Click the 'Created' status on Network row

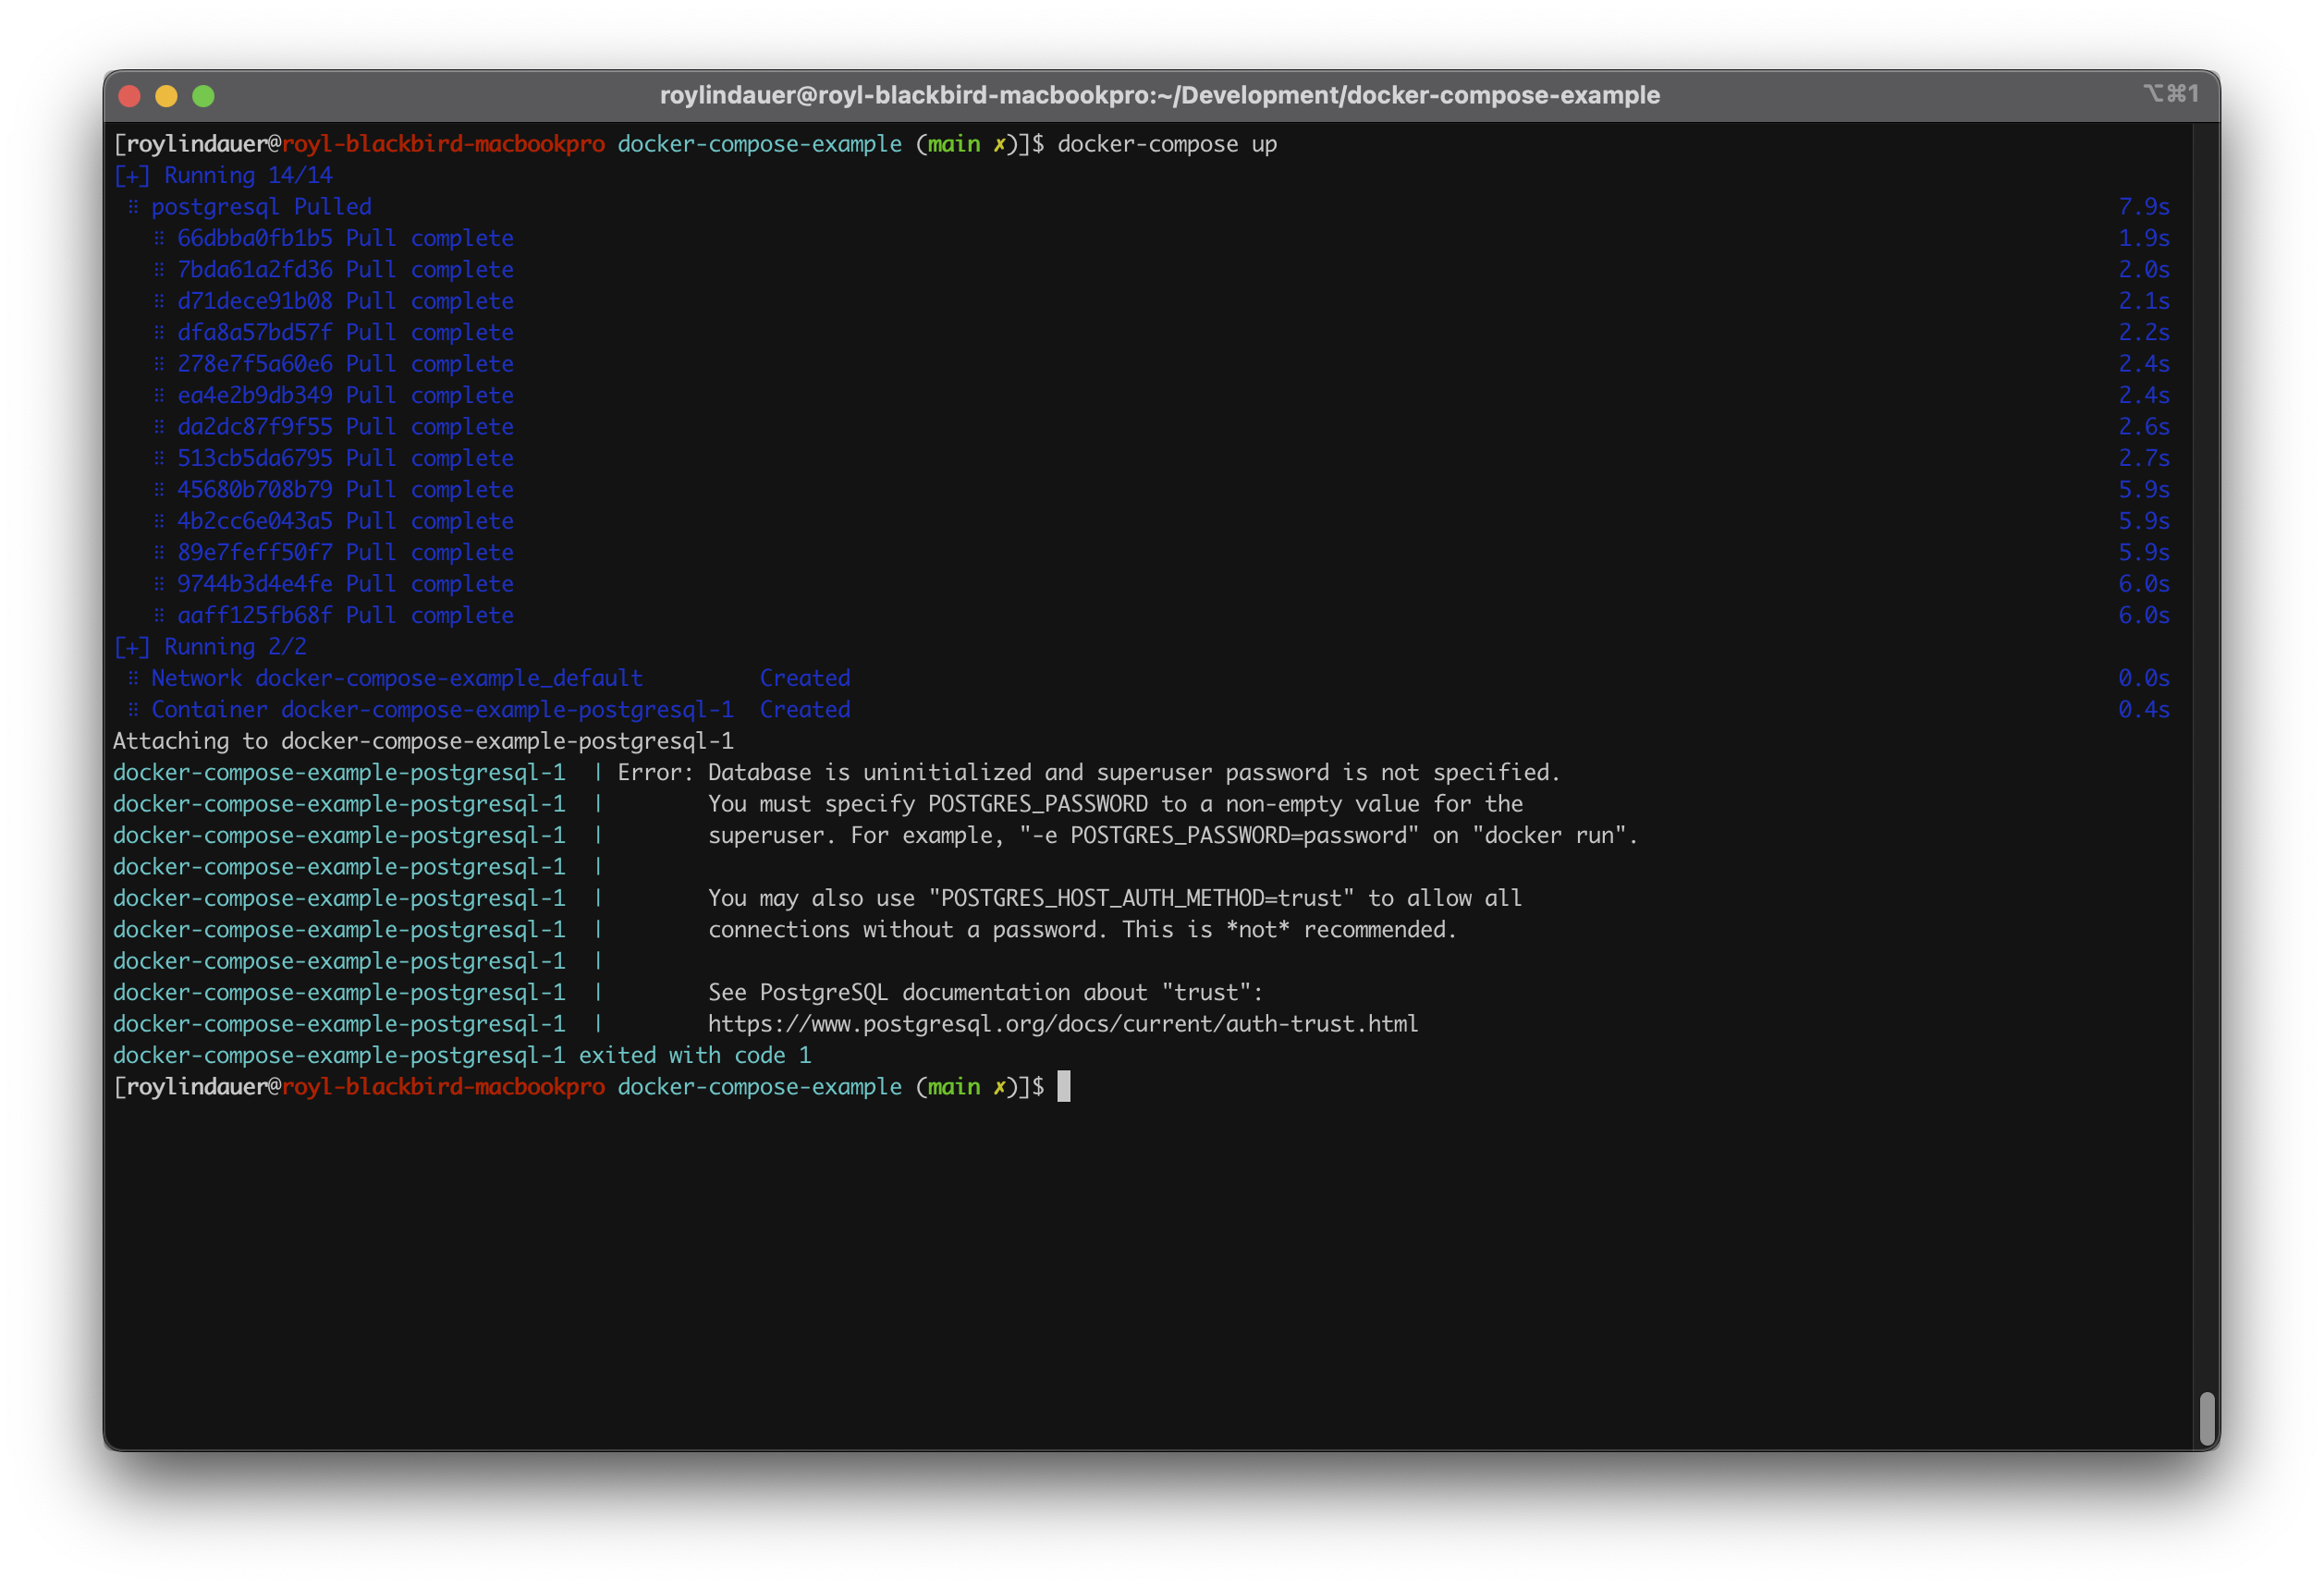click(805, 678)
